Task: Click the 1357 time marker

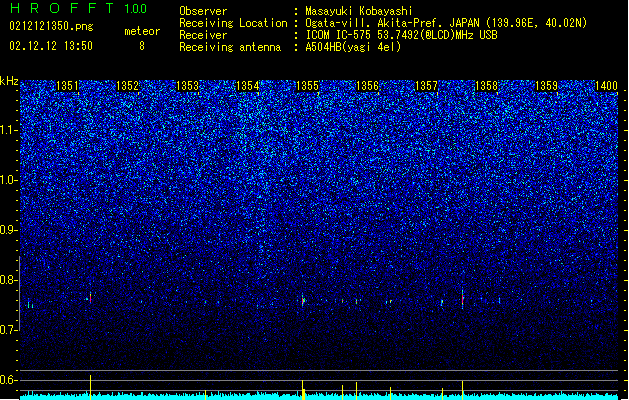Action: click(x=426, y=86)
